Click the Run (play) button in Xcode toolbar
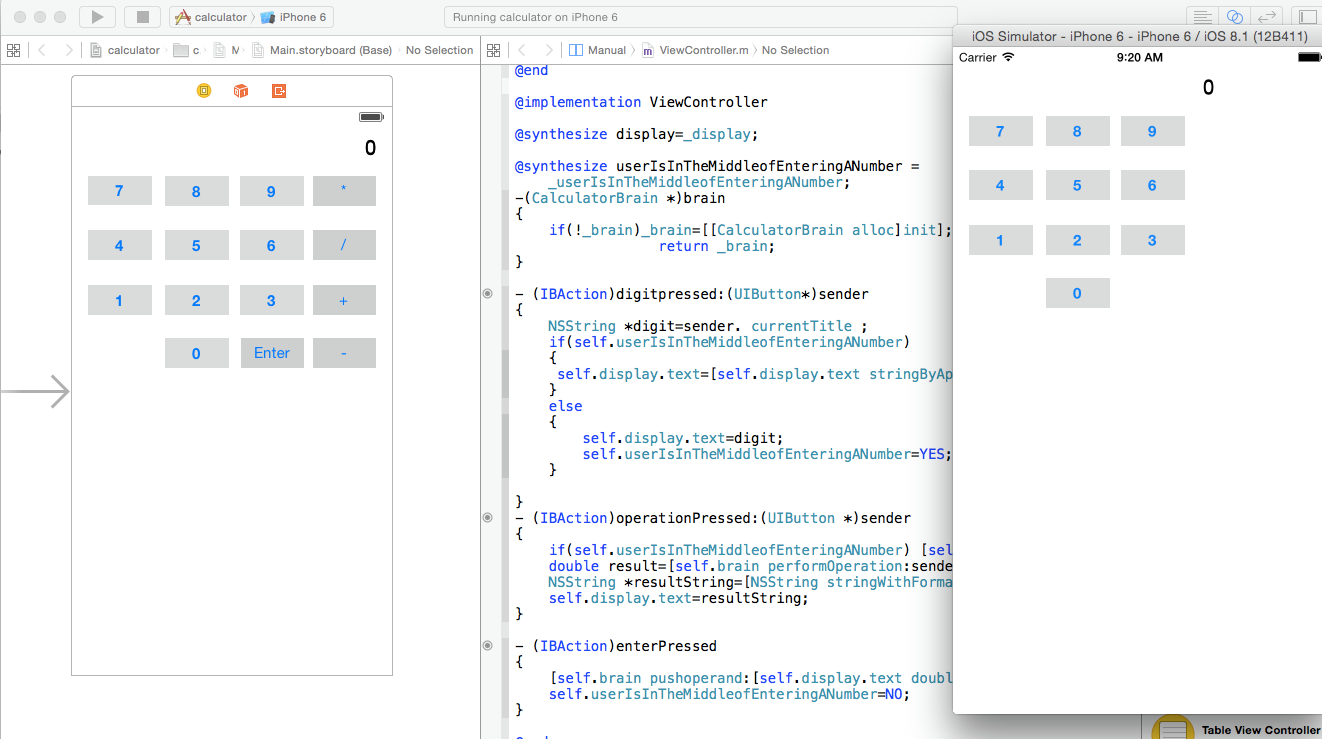Image resolution: width=1322 pixels, height=739 pixels. [97, 17]
